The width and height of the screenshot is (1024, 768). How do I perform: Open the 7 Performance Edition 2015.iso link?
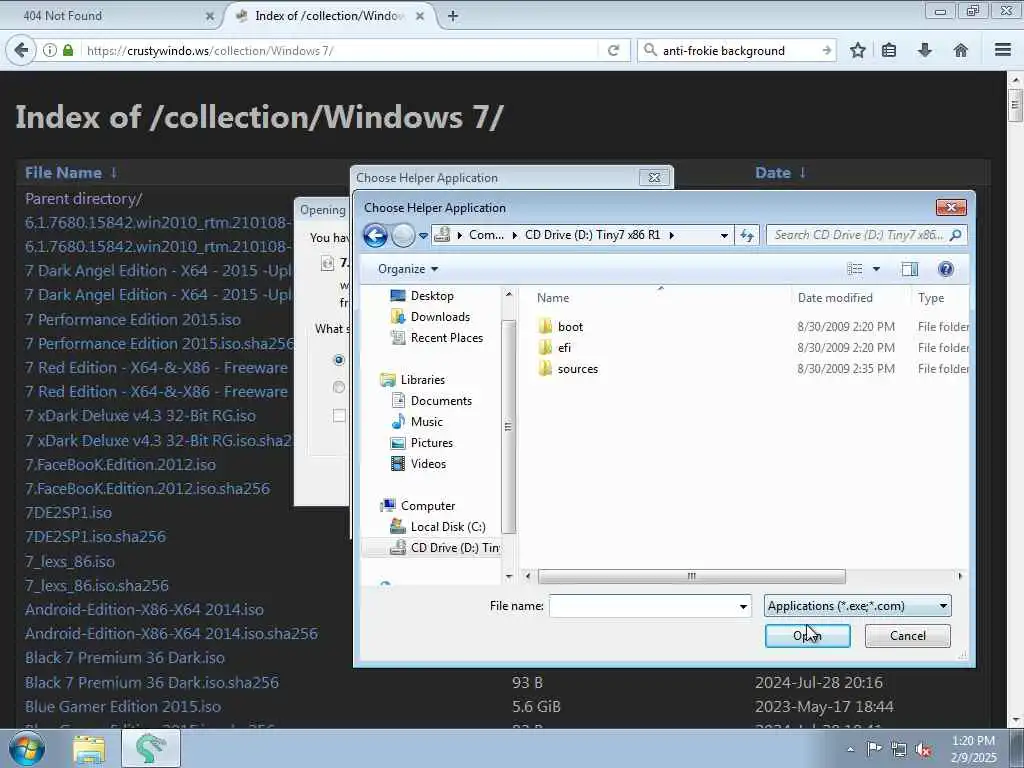click(133, 319)
